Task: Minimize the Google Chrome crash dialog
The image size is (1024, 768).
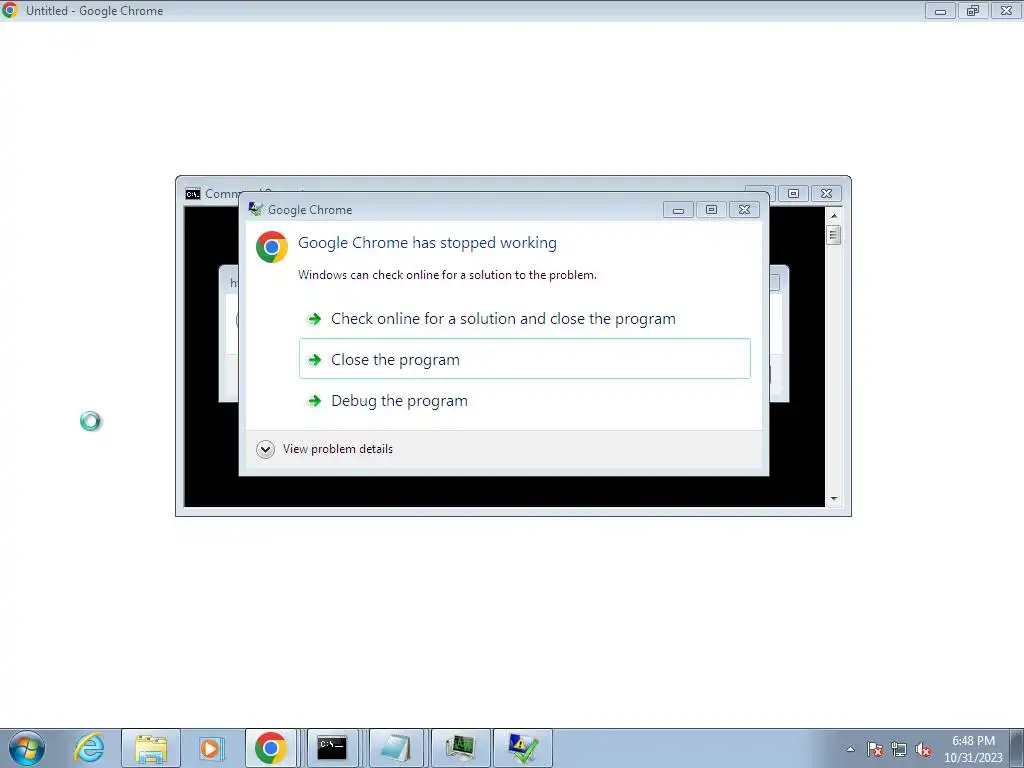Action: pos(679,210)
